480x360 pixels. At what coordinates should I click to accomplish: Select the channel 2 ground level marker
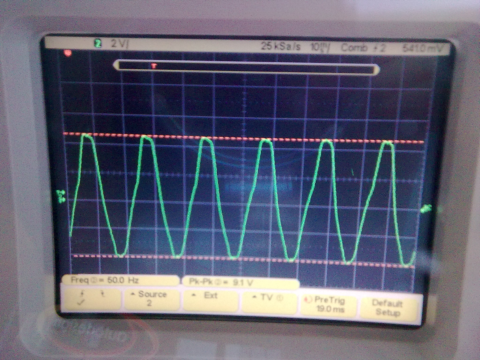[x=61, y=196]
